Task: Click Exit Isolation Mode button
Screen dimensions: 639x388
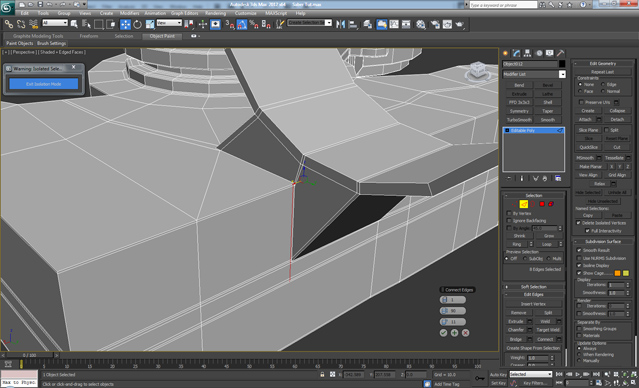Action: point(44,84)
